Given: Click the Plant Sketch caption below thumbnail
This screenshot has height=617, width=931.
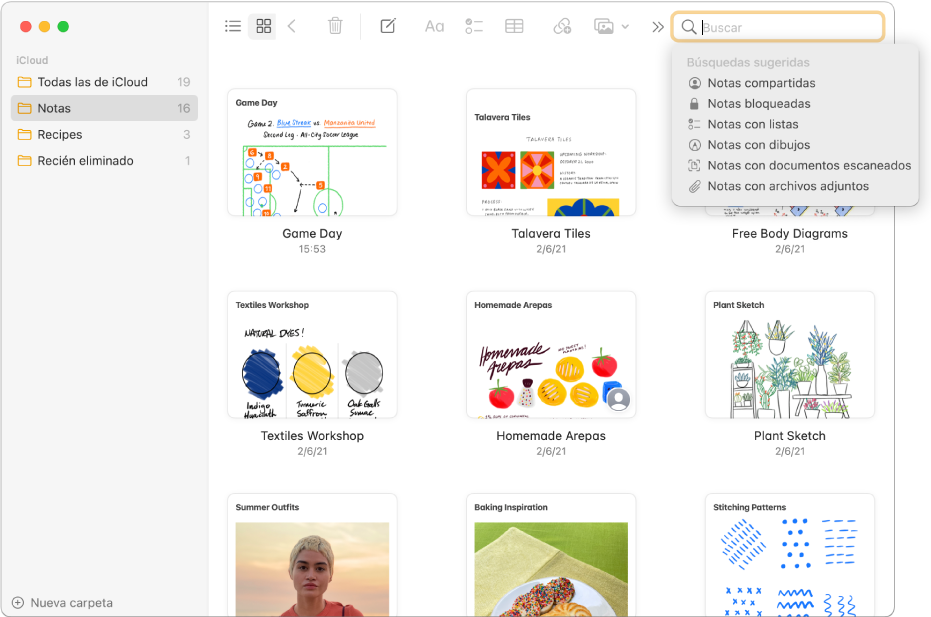Looking at the screenshot, I should [x=790, y=436].
